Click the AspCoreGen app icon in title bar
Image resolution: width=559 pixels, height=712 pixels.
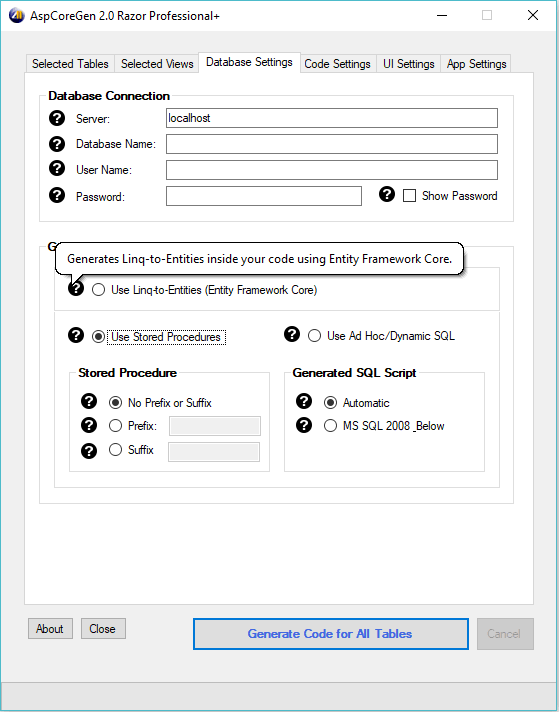(x=16, y=15)
